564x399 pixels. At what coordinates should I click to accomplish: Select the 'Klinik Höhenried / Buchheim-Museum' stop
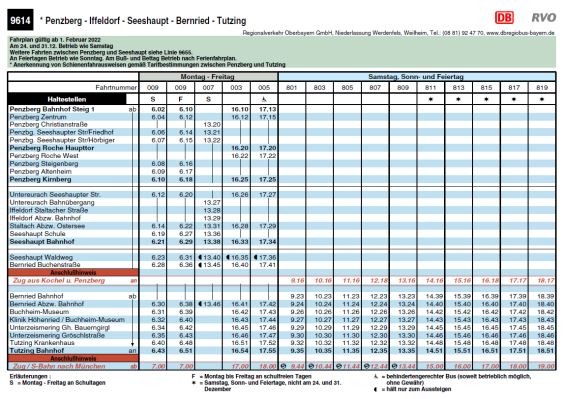[67, 319]
